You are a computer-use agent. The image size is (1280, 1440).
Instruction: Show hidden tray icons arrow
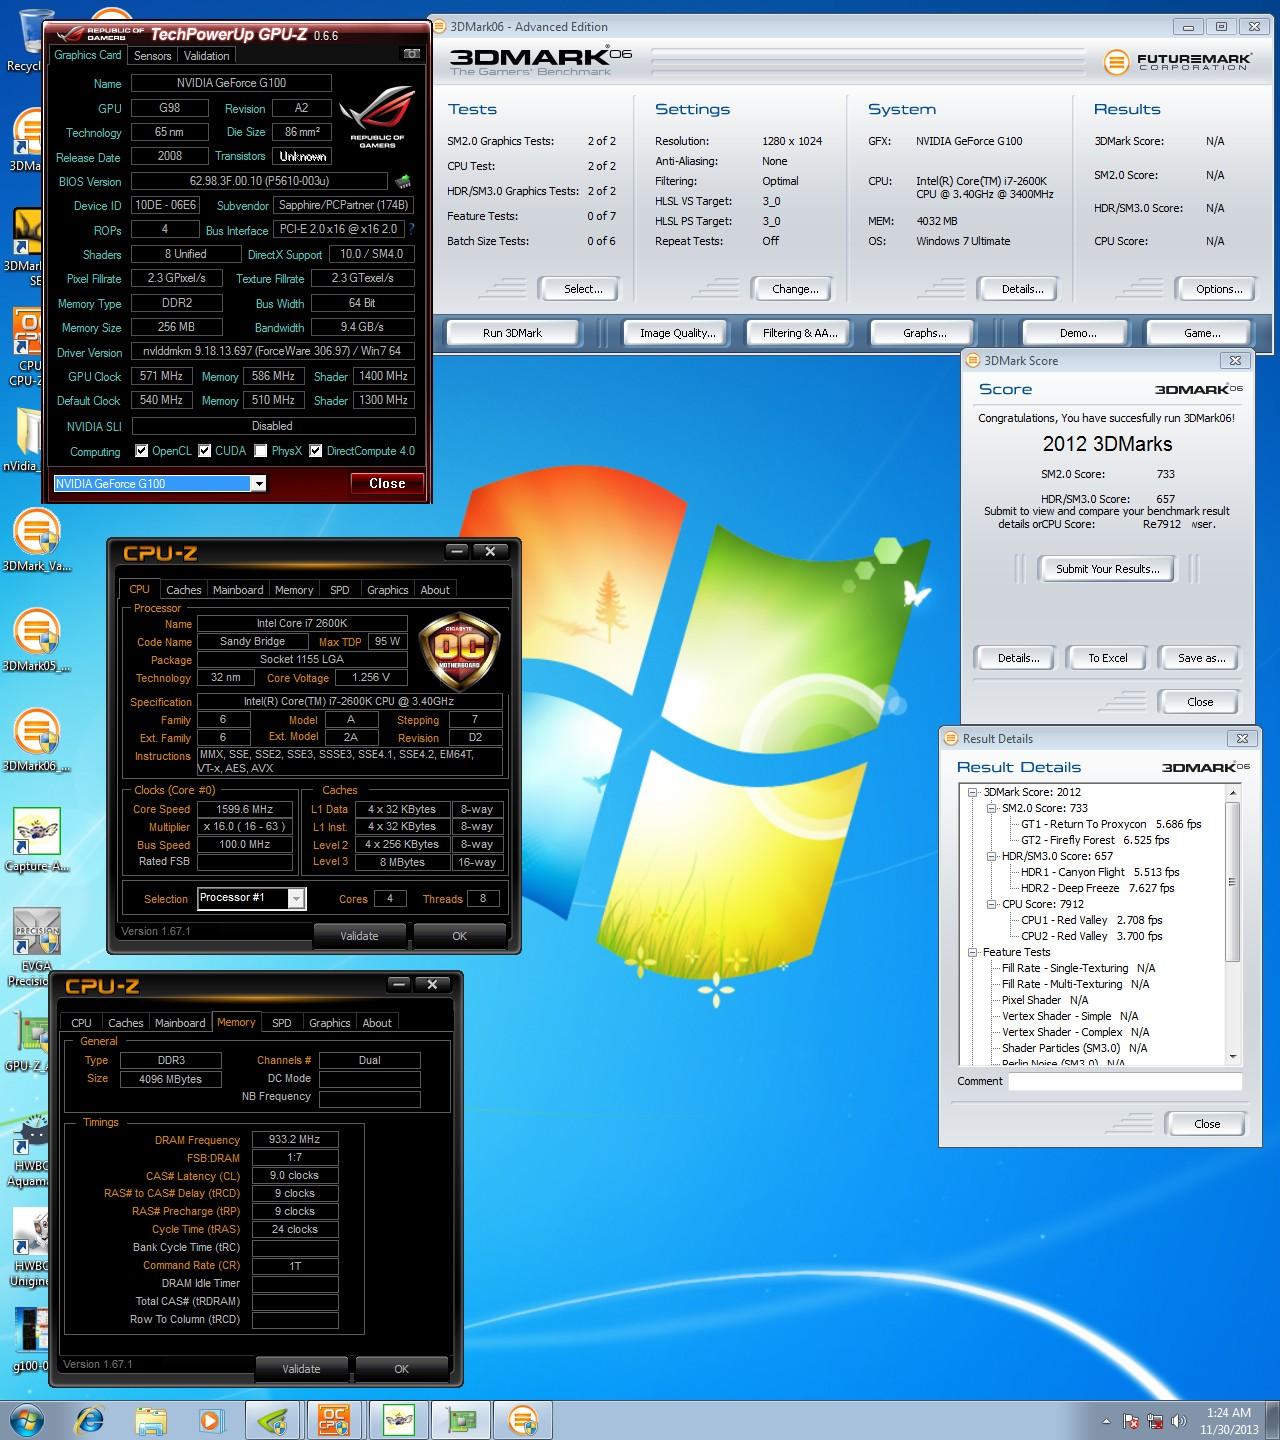(1106, 1421)
